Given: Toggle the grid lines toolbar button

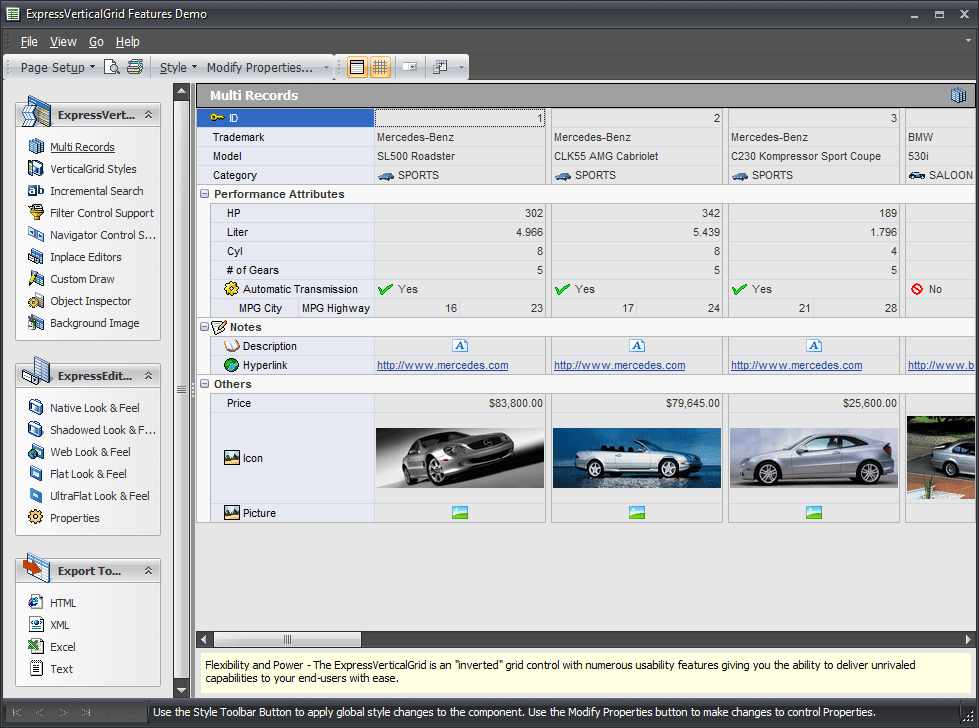Looking at the screenshot, I should pos(380,67).
